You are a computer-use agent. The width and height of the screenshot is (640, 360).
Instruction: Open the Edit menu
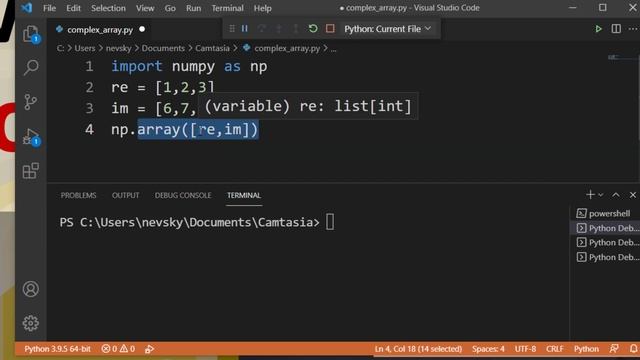(73, 8)
